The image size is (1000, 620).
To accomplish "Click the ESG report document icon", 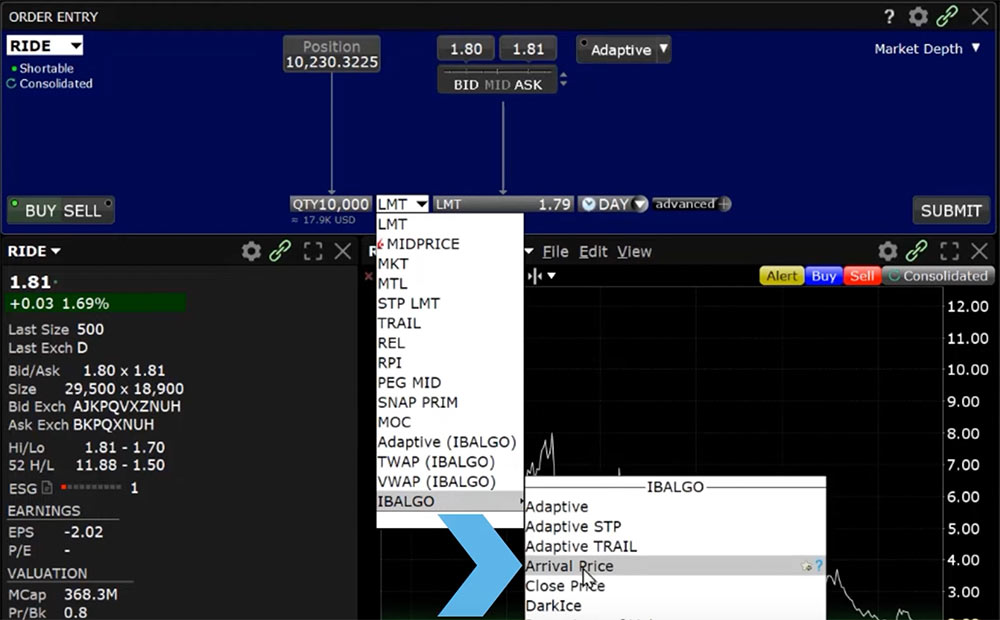I will [47, 488].
